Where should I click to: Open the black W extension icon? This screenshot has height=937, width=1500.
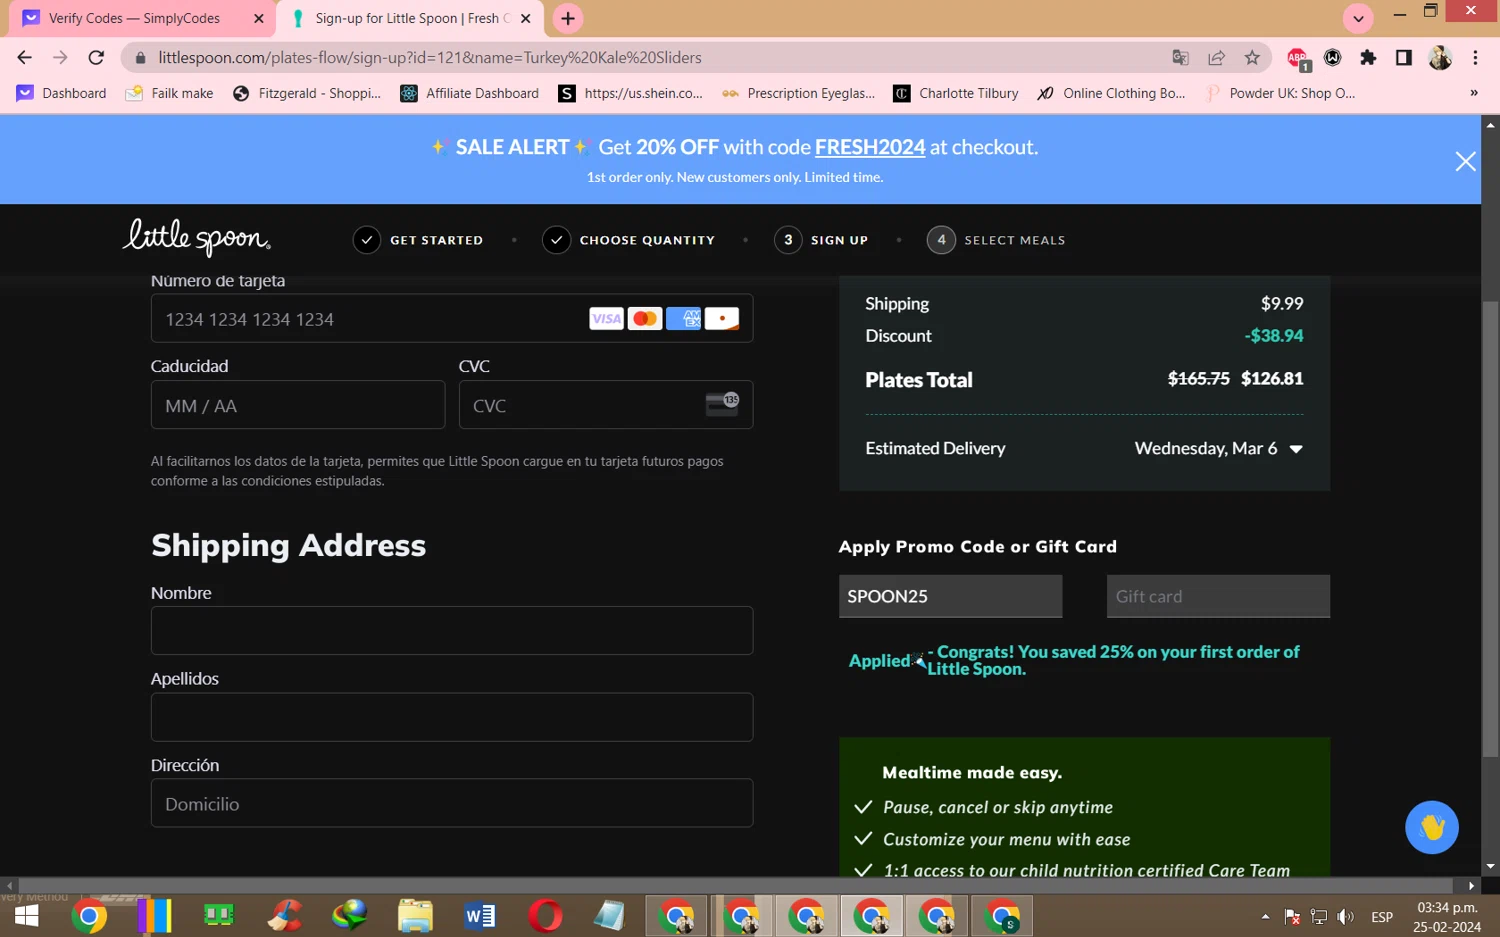click(x=1333, y=58)
